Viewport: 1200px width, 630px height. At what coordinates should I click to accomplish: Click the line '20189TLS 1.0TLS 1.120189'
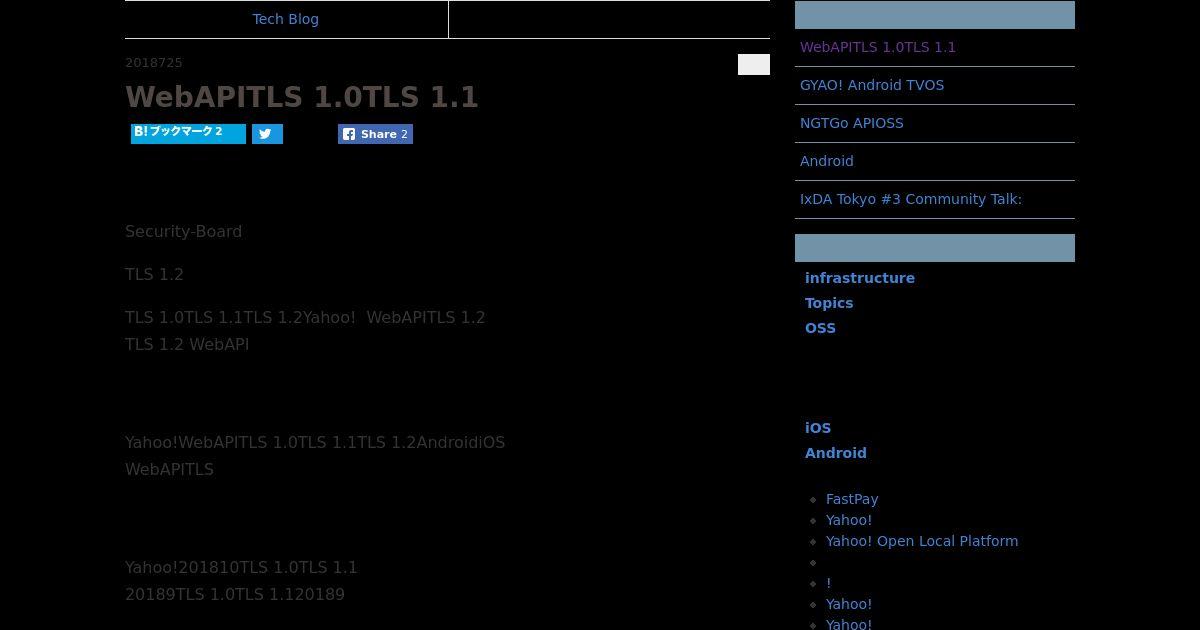click(235, 594)
